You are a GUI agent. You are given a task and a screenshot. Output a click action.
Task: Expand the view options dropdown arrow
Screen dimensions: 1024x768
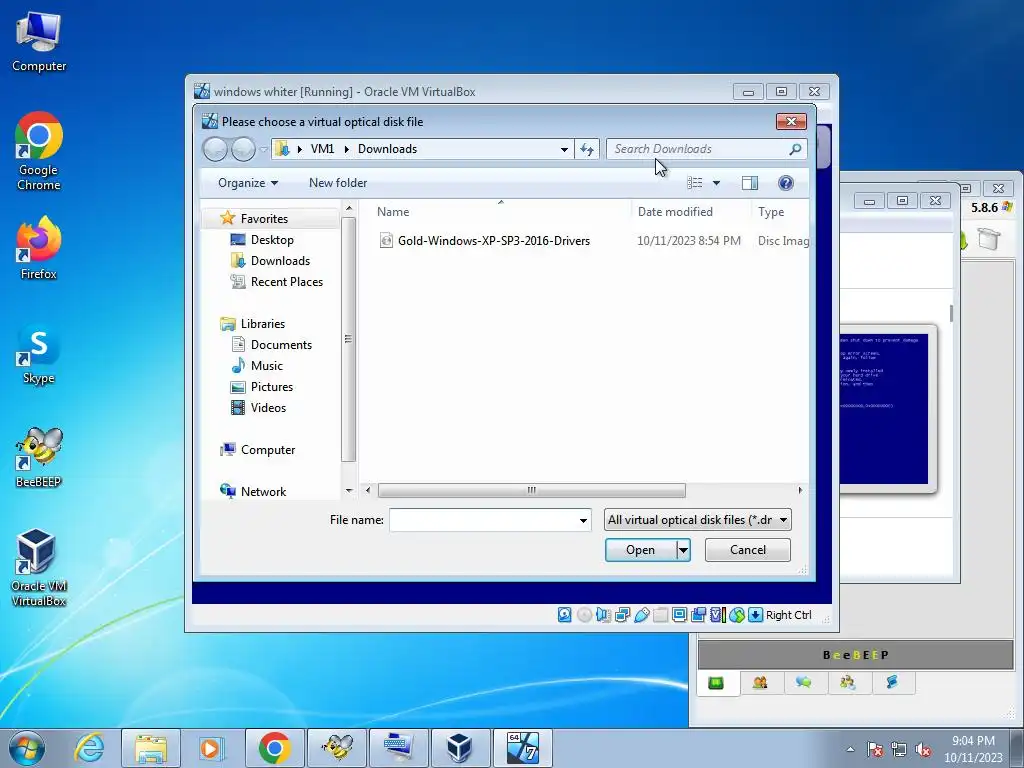(716, 183)
